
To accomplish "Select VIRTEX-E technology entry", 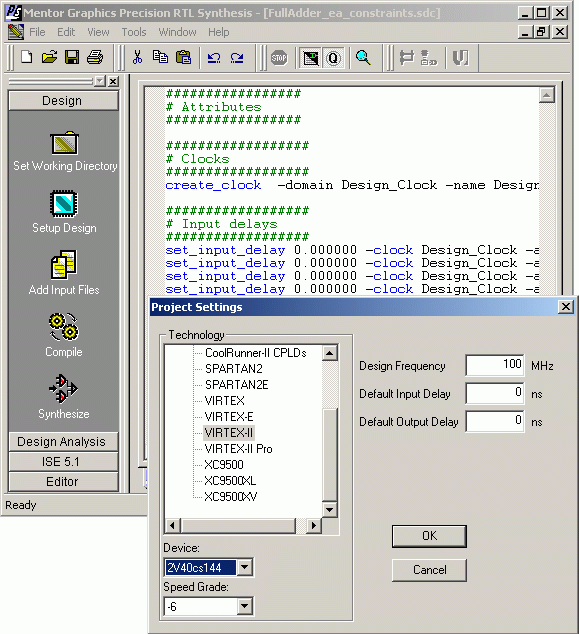I will [x=229, y=416].
